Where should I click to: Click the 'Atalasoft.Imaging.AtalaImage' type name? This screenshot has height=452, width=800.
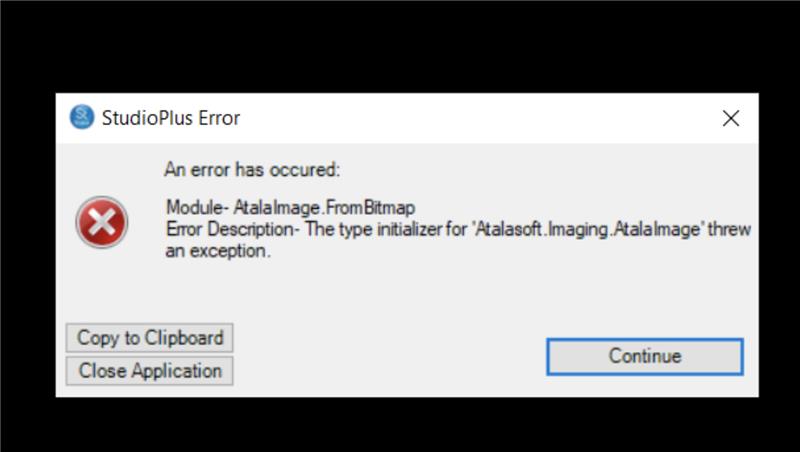click(x=587, y=229)
